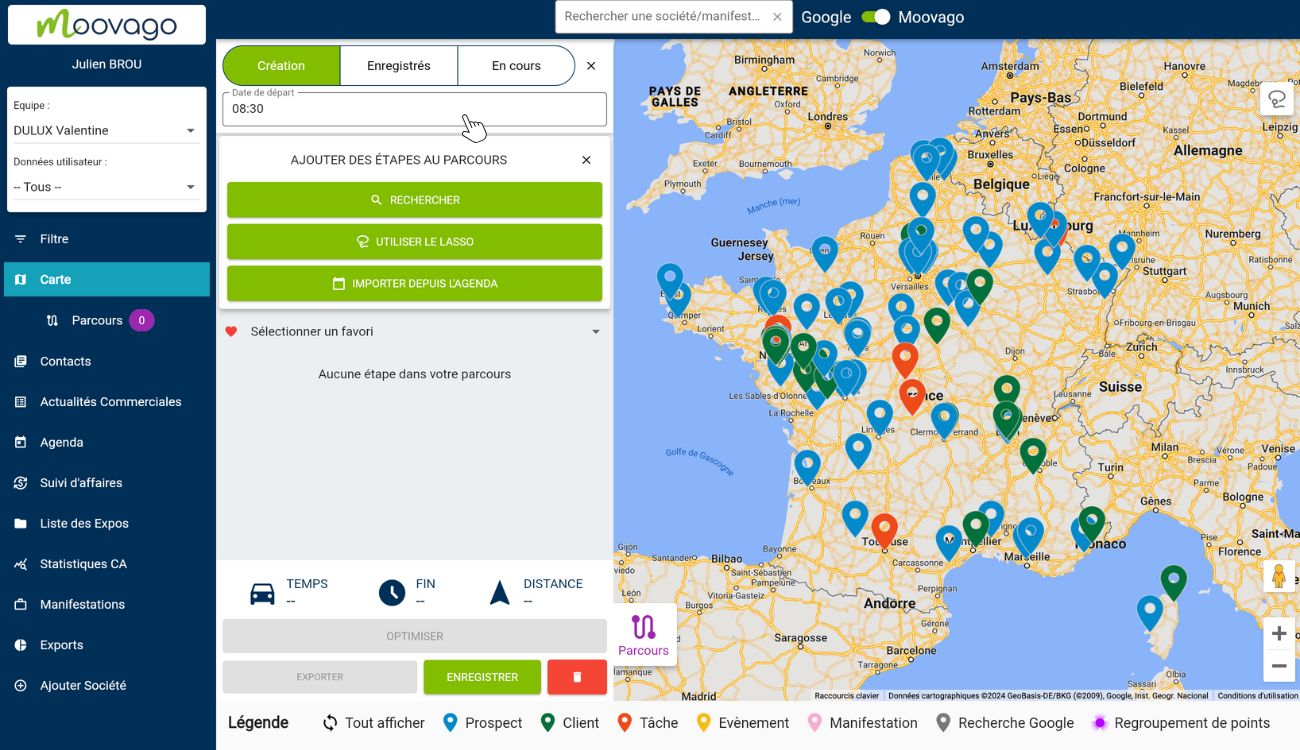Viewport: 1300px width, 750px height.
Task: Close the Ajouter des étapes box
Action: coord(586,160)
